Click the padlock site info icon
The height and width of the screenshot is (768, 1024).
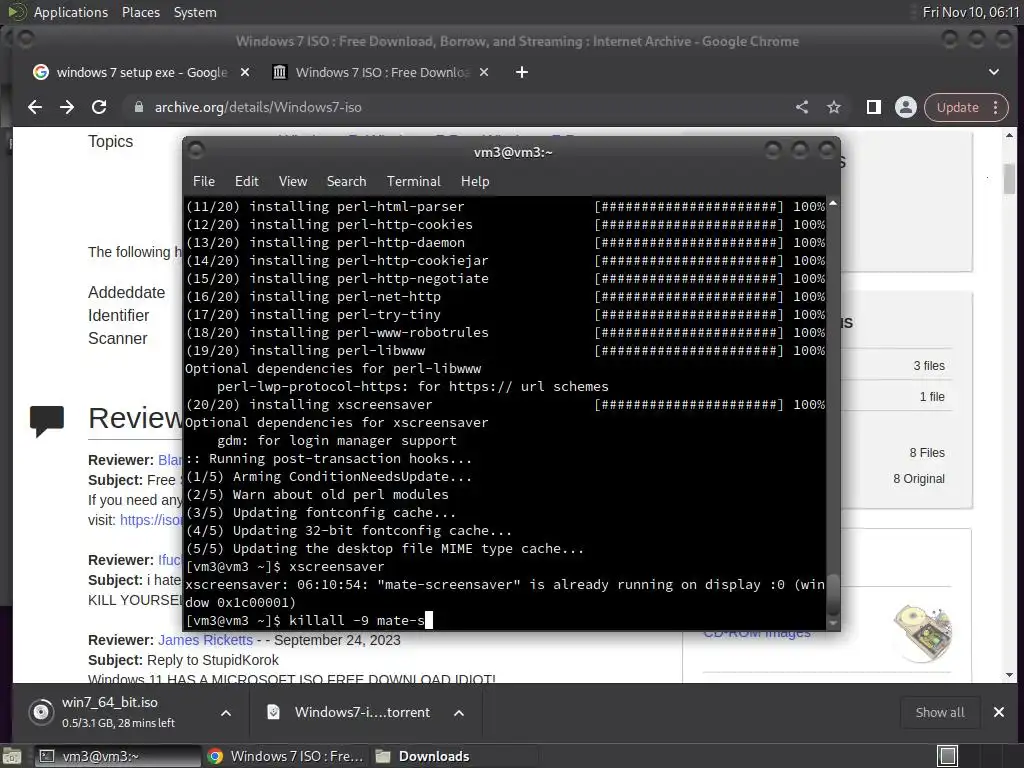(138, 107)
